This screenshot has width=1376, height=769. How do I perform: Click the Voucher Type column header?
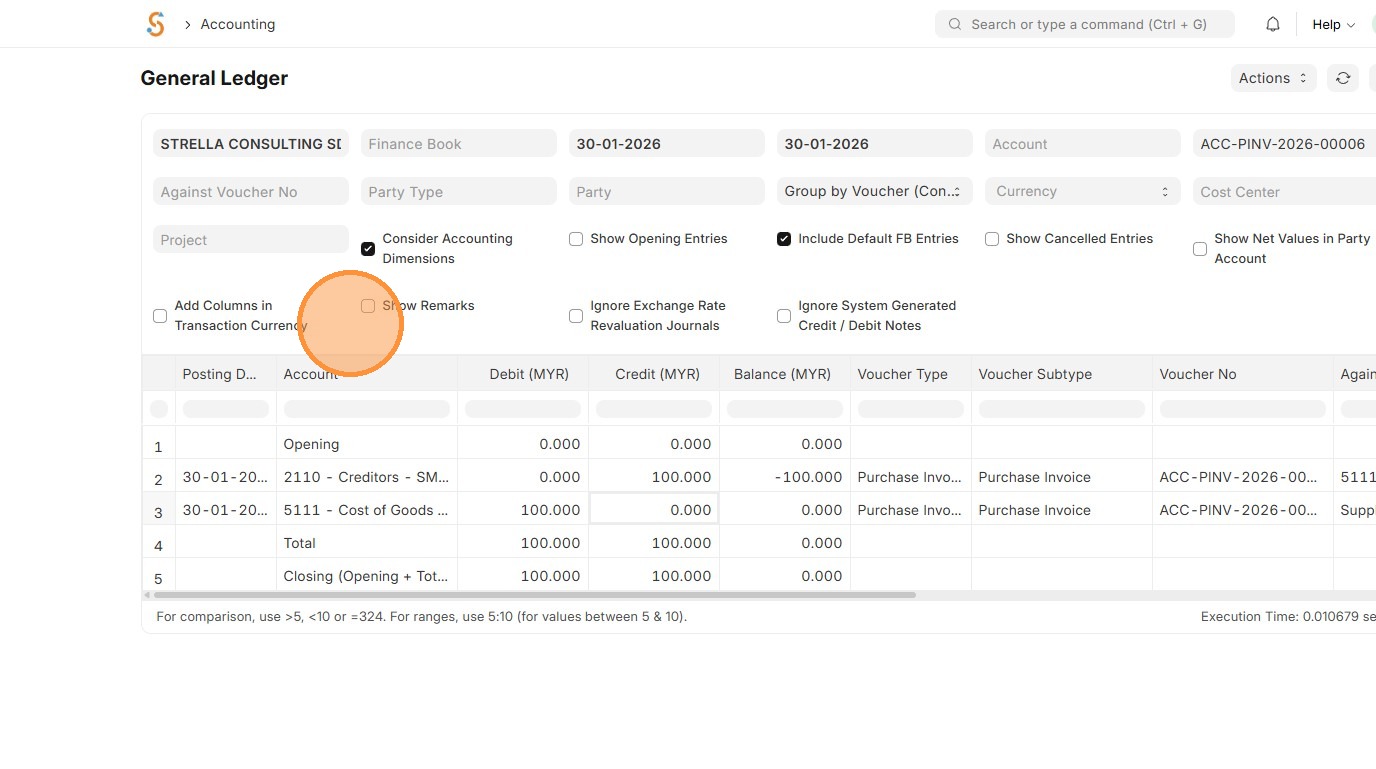click(911, 374)
